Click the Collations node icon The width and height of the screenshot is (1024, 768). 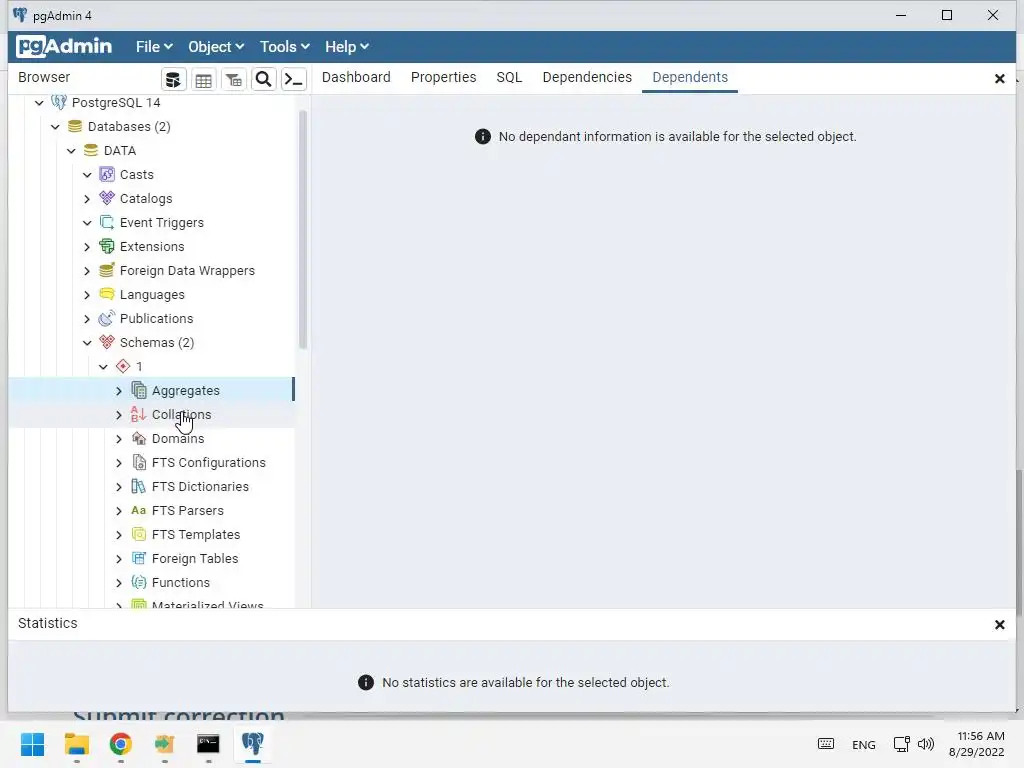[138, 414]
